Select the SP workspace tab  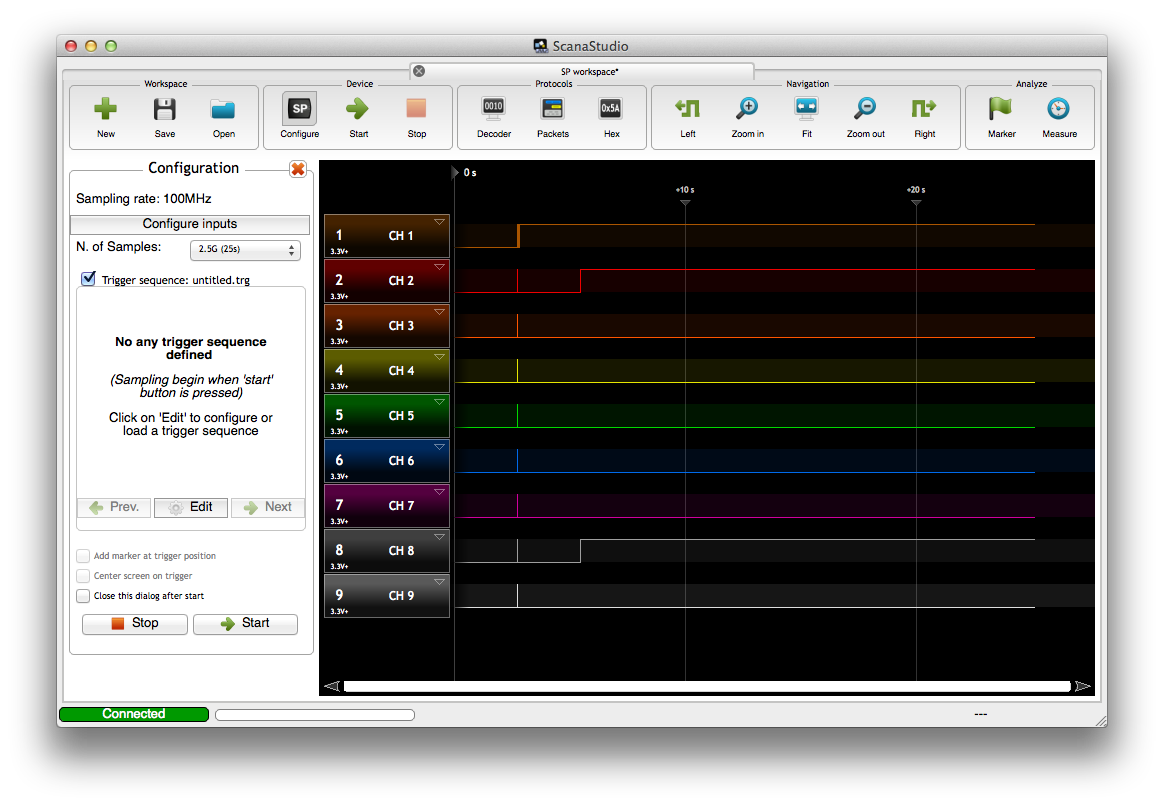[x=589, y=72]
